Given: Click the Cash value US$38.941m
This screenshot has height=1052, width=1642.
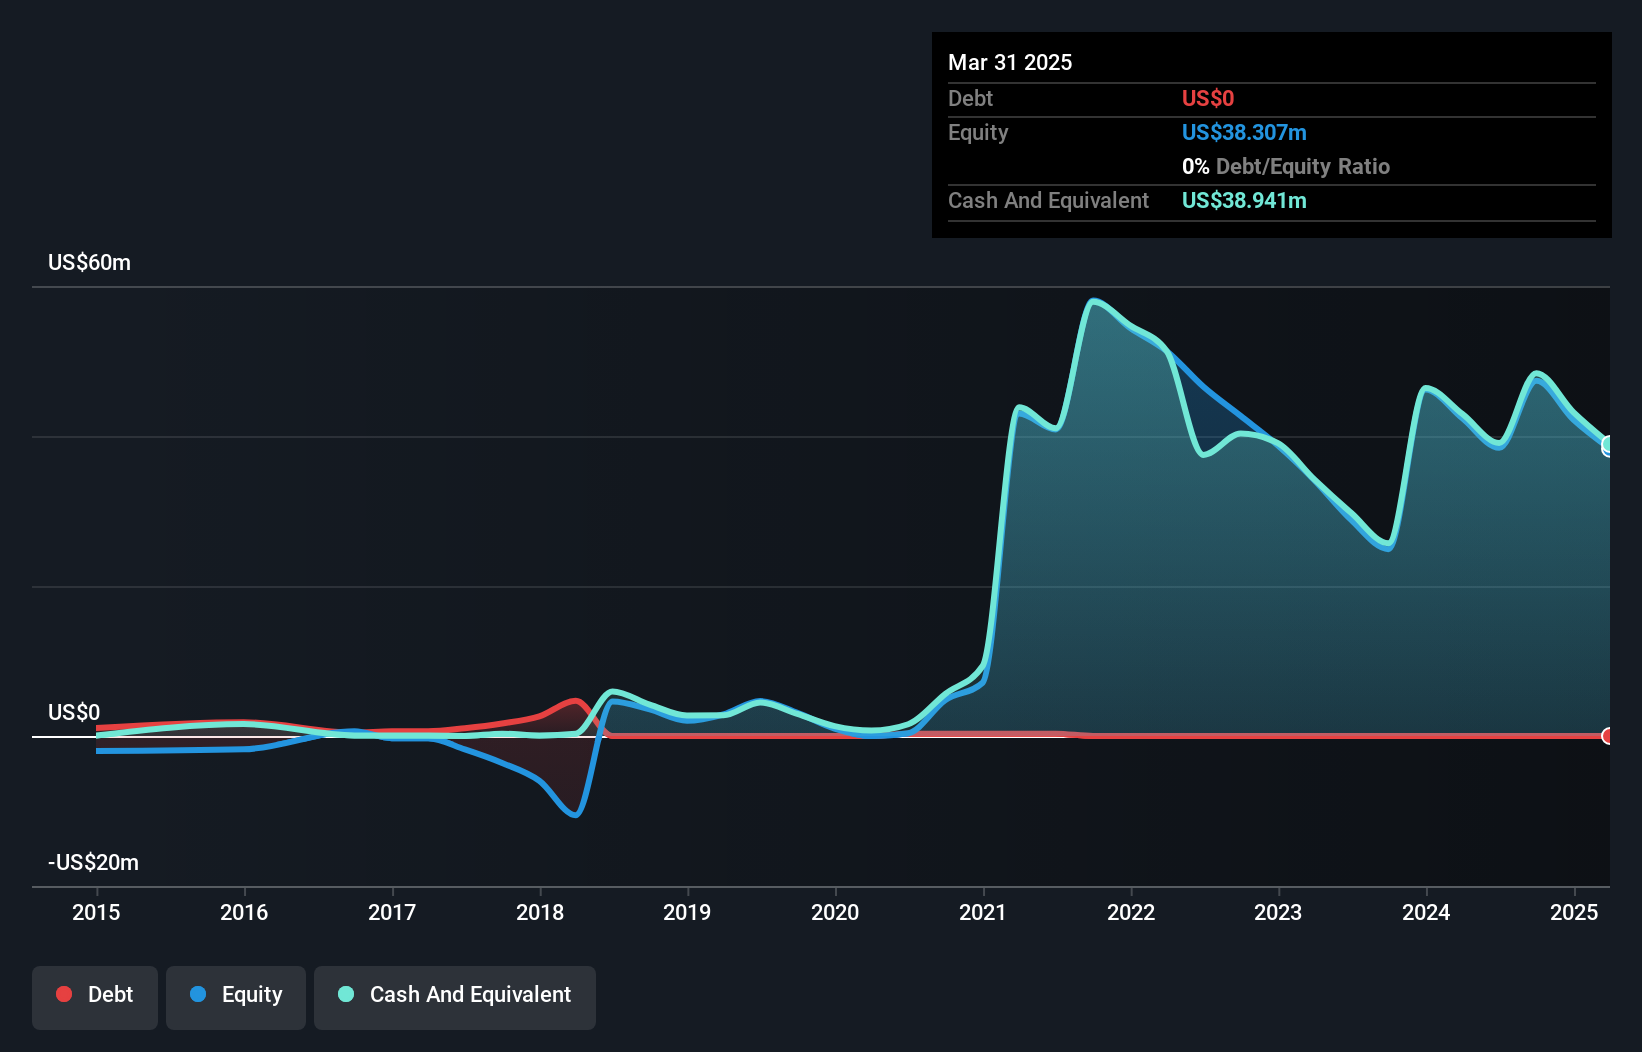Looking at the screenshot, I should pyautogui.click(x=1244, y=200).
